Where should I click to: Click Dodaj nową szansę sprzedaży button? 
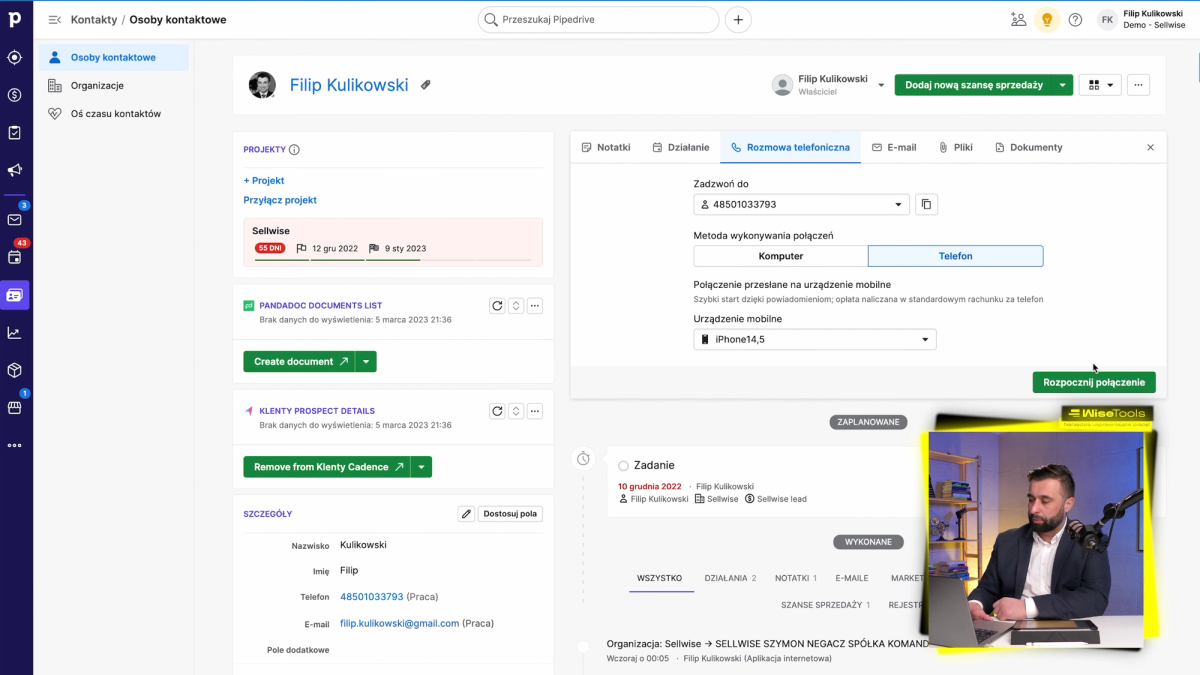click(974, 85)
